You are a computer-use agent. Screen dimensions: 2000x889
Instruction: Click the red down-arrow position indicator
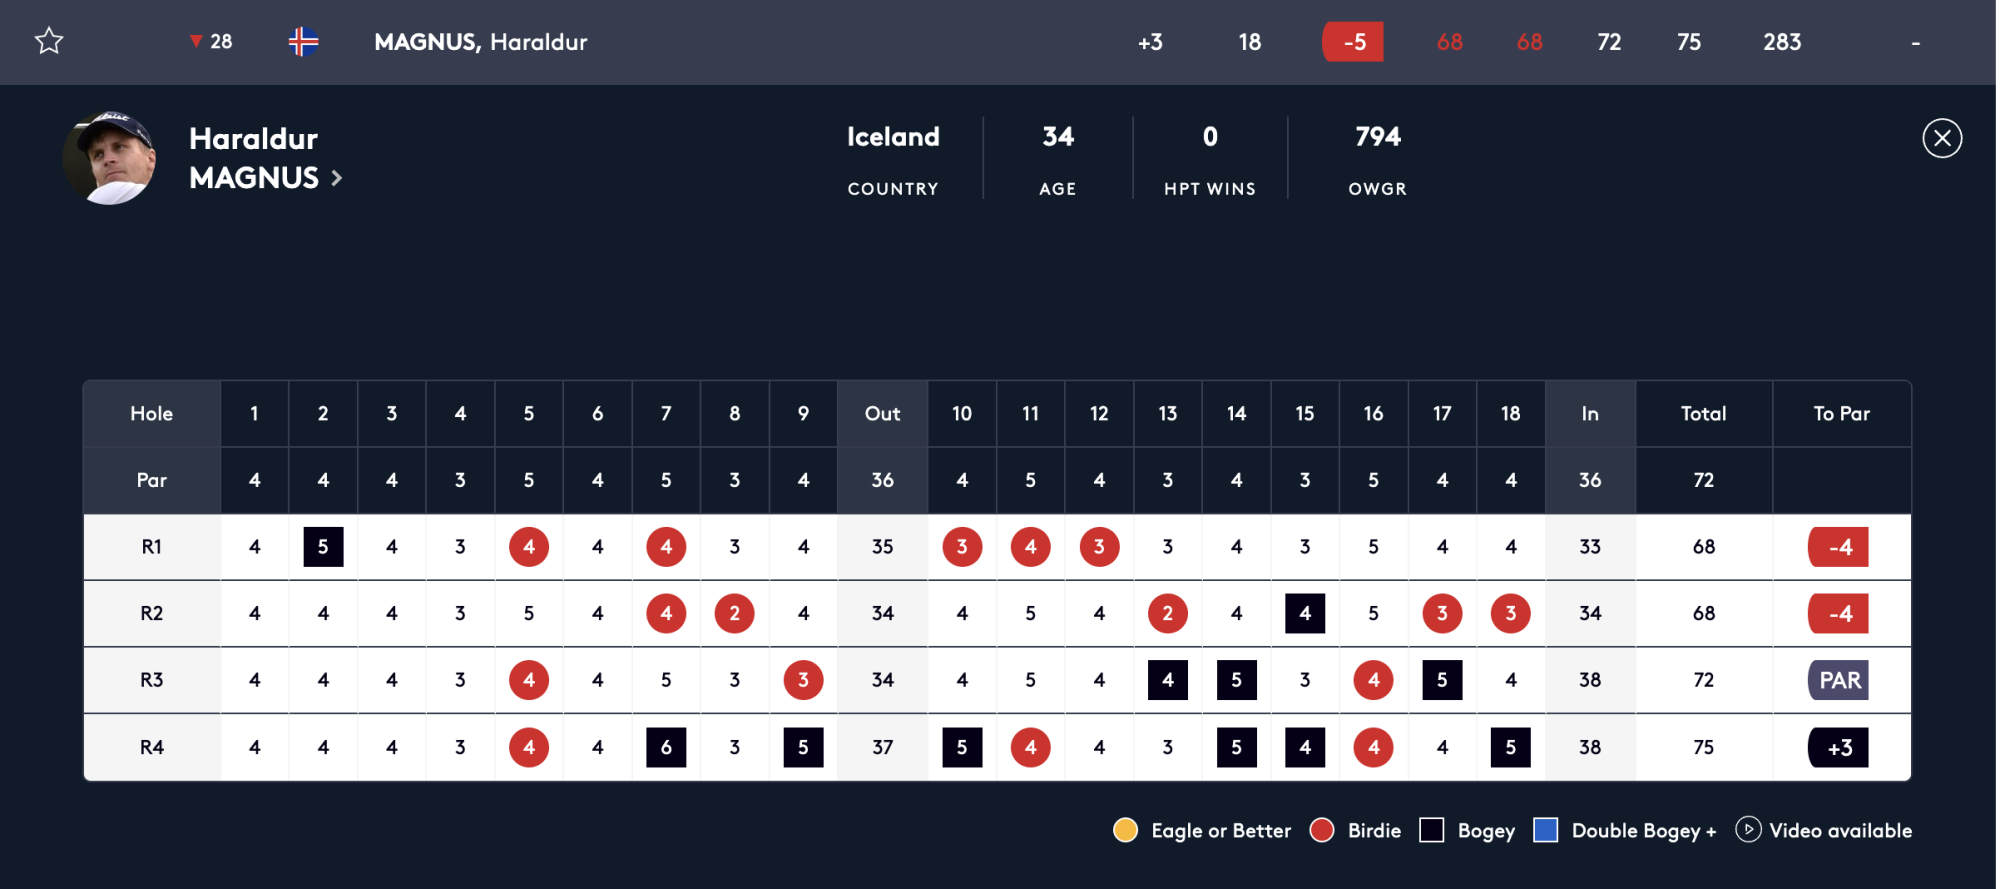pos(196,41)
